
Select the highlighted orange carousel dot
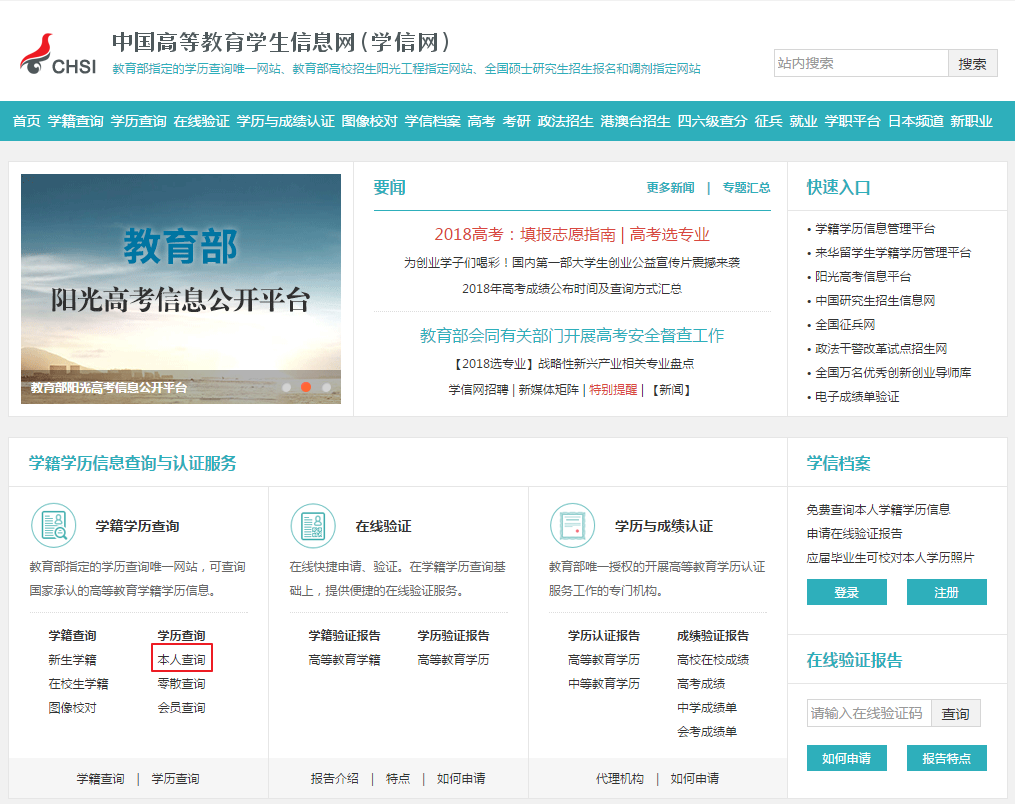click(306, 386)
